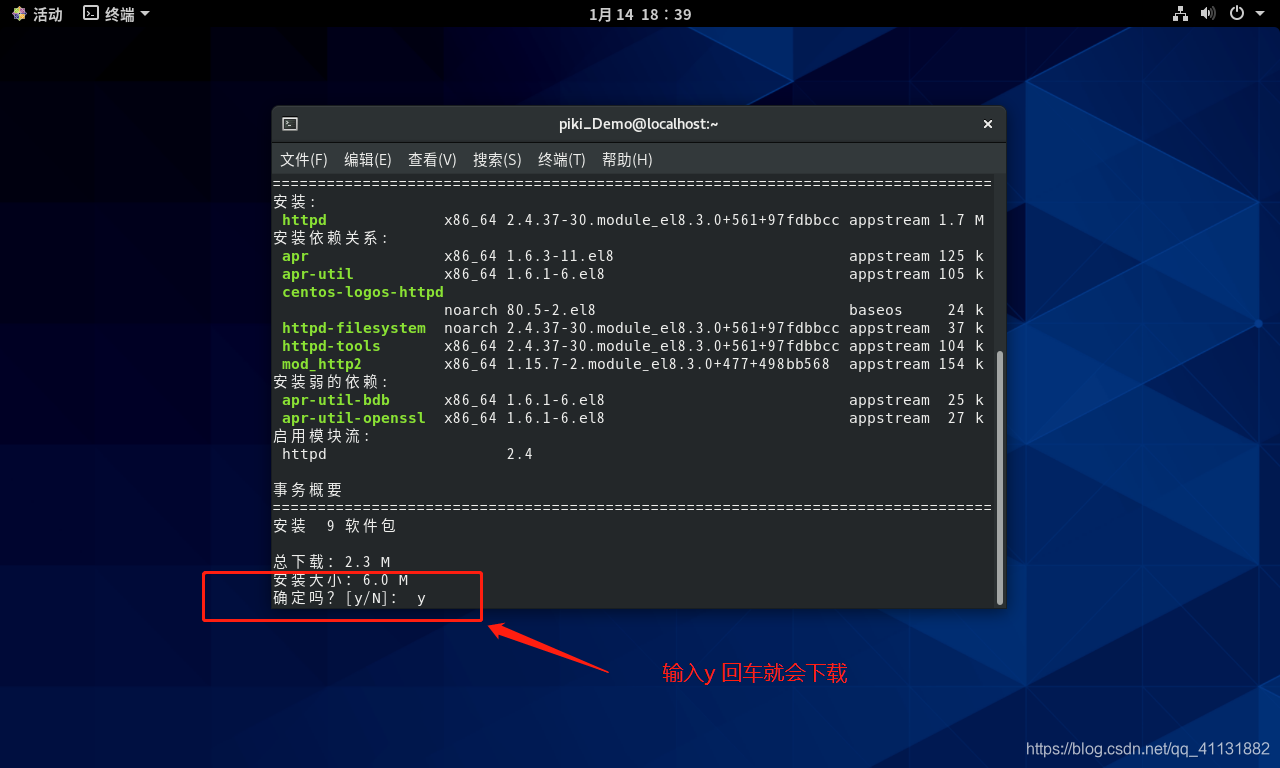The height and width of the screenshot is (768, 1280).
Task: Click mod_http2 package name
Action: [322, 364]
